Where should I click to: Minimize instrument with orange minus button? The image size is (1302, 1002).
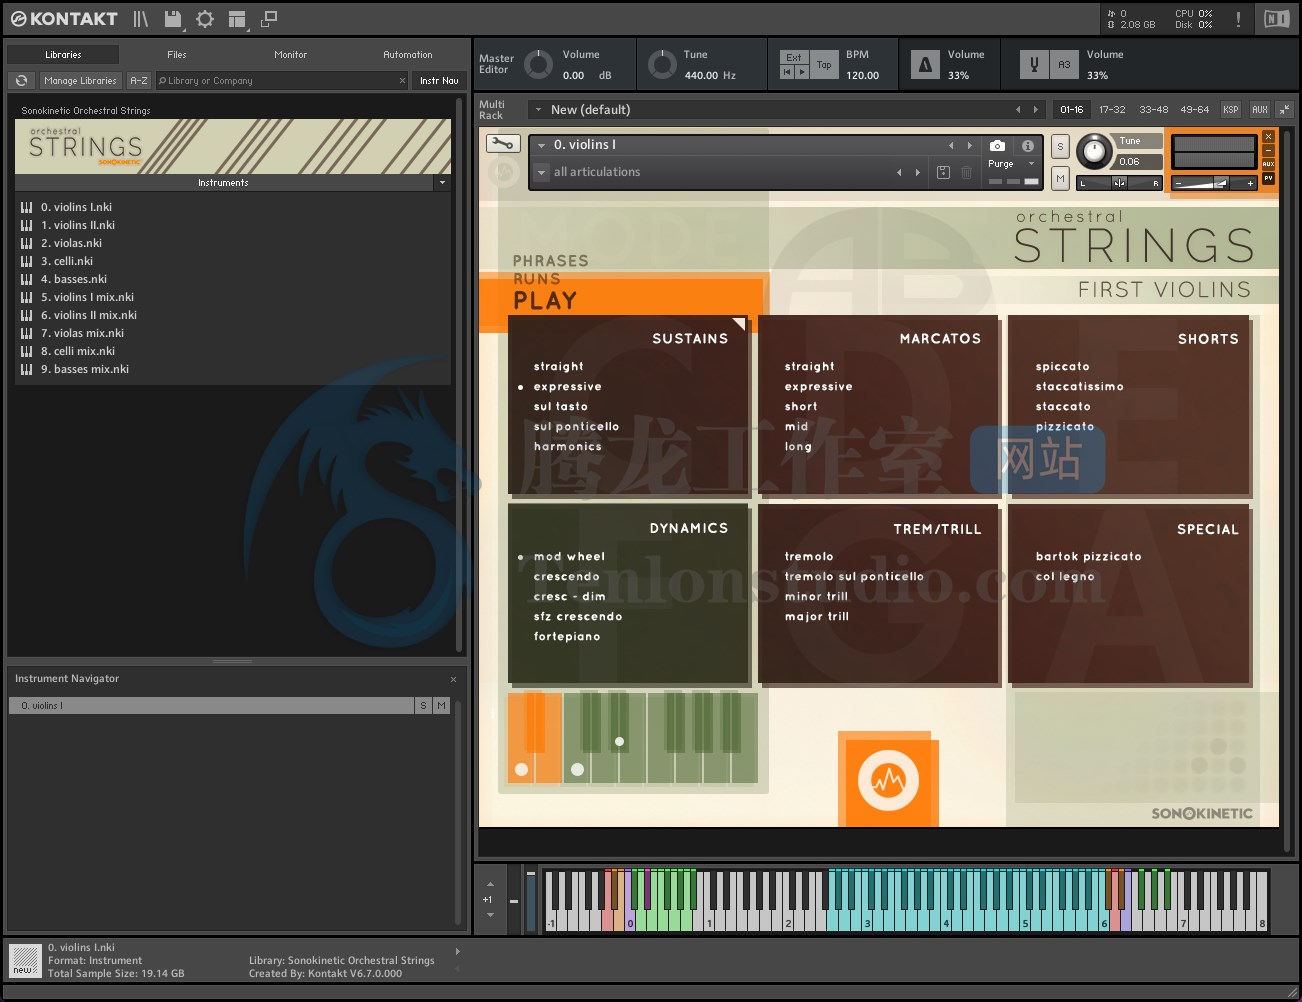[1268, 151]
